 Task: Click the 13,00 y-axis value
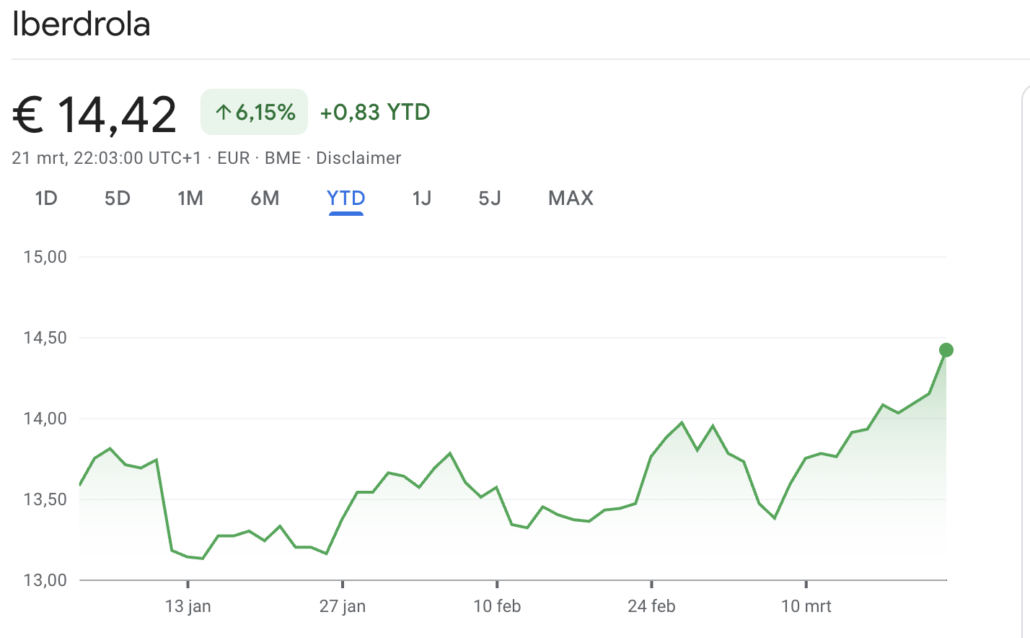45,580
